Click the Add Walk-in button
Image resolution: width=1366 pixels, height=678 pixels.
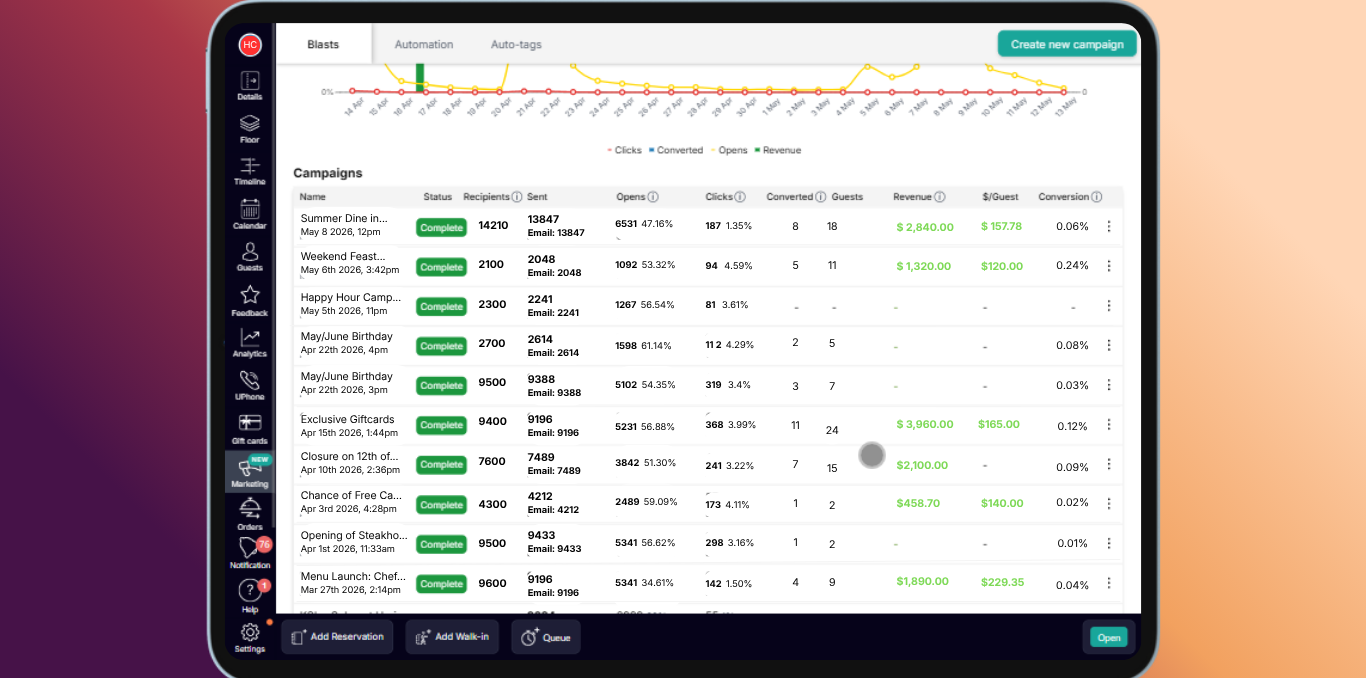point(452,637)
